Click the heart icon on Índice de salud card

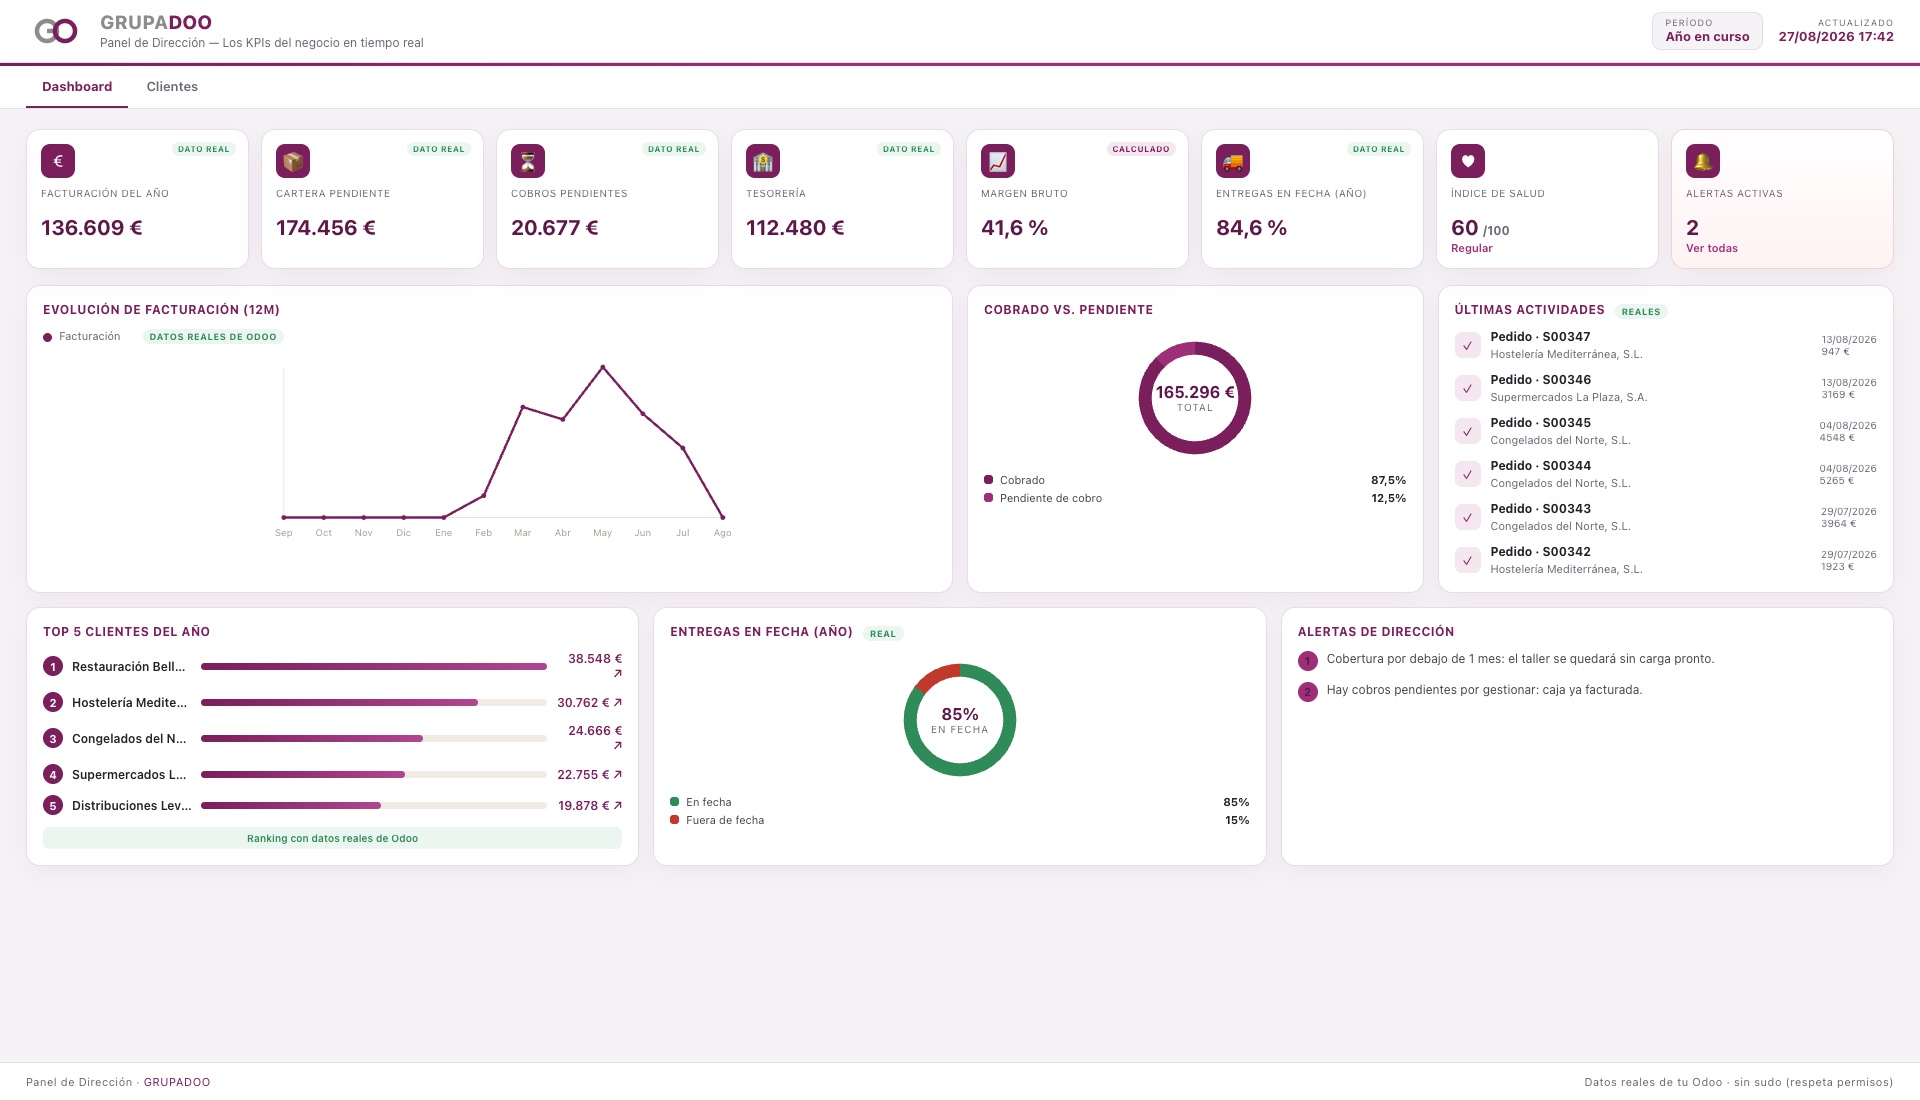pos(1468,161)
